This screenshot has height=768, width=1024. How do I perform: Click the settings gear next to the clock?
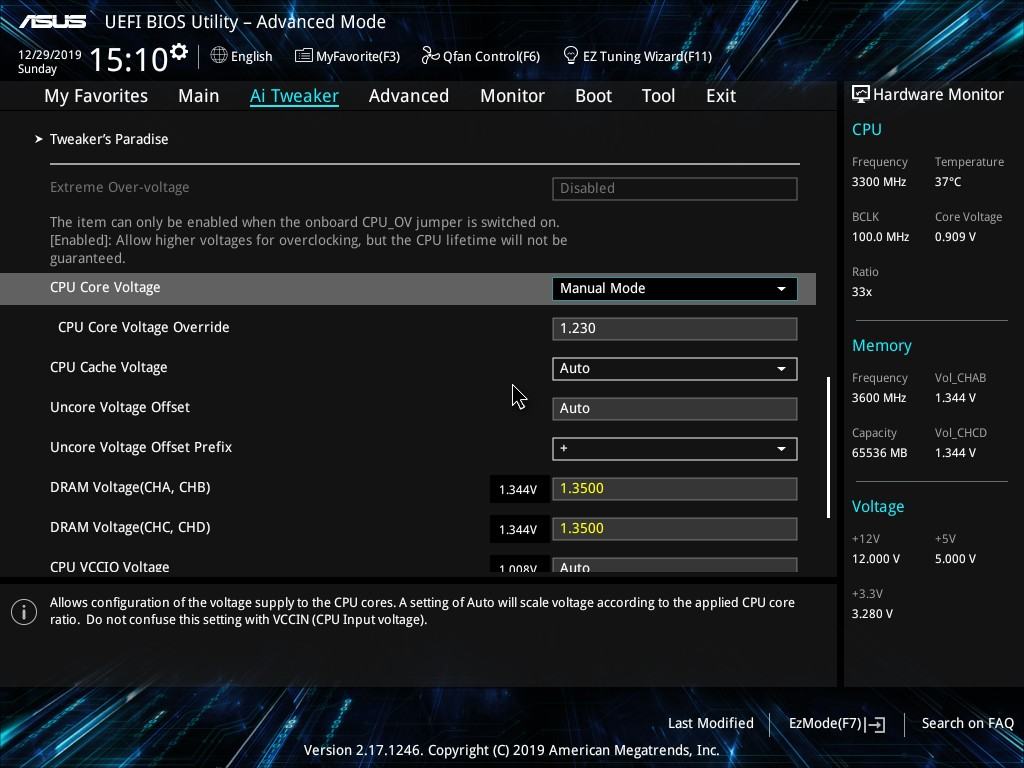click(x=179, y=52)
